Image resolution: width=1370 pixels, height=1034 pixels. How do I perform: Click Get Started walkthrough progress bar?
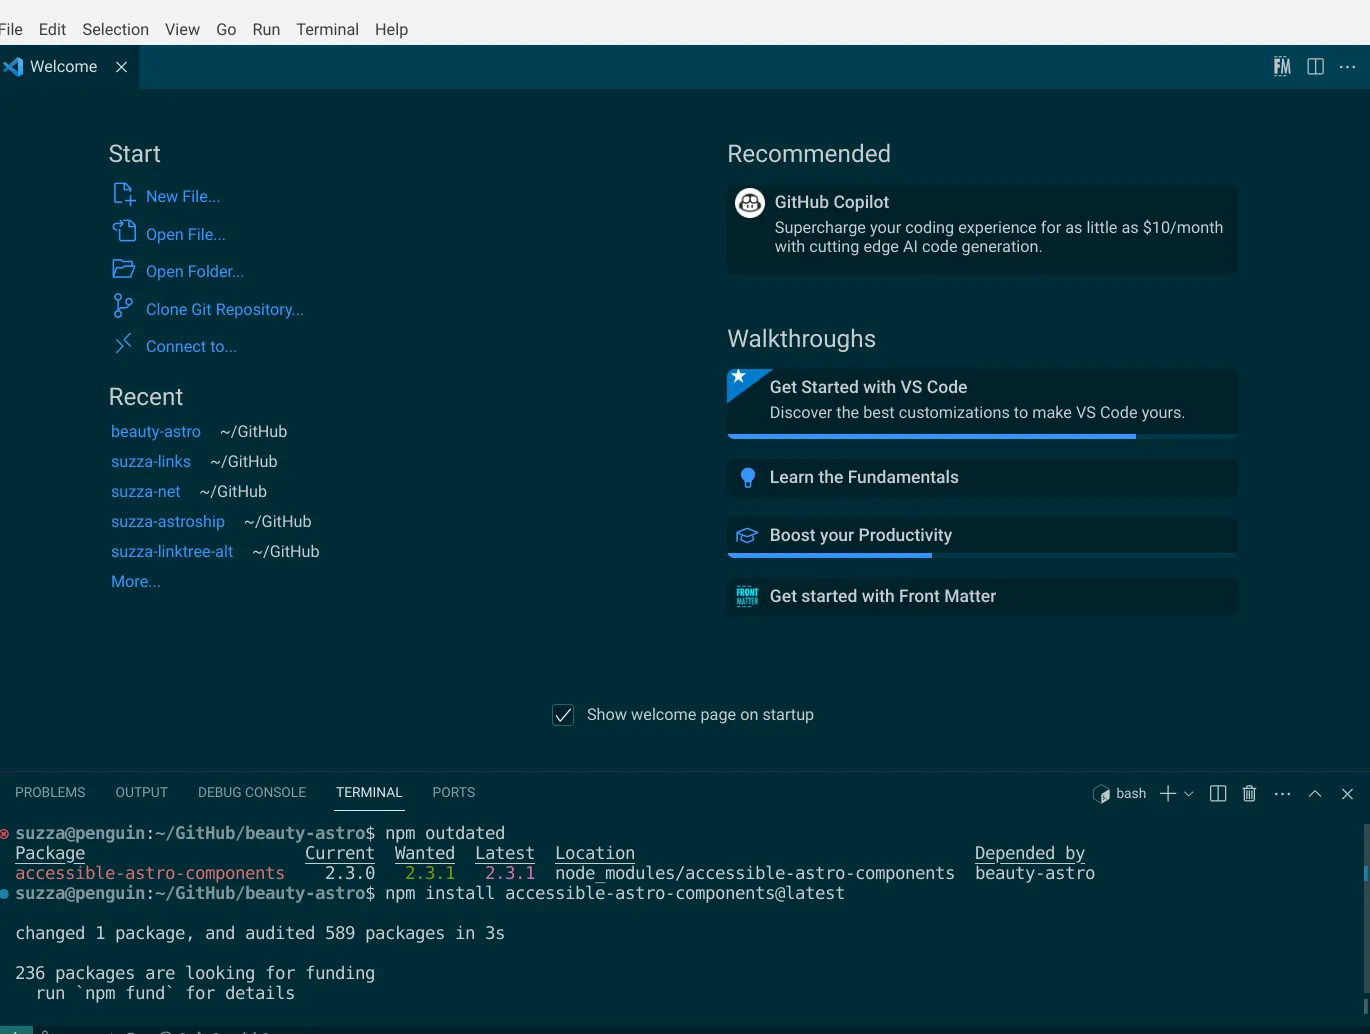click(982, 436)
